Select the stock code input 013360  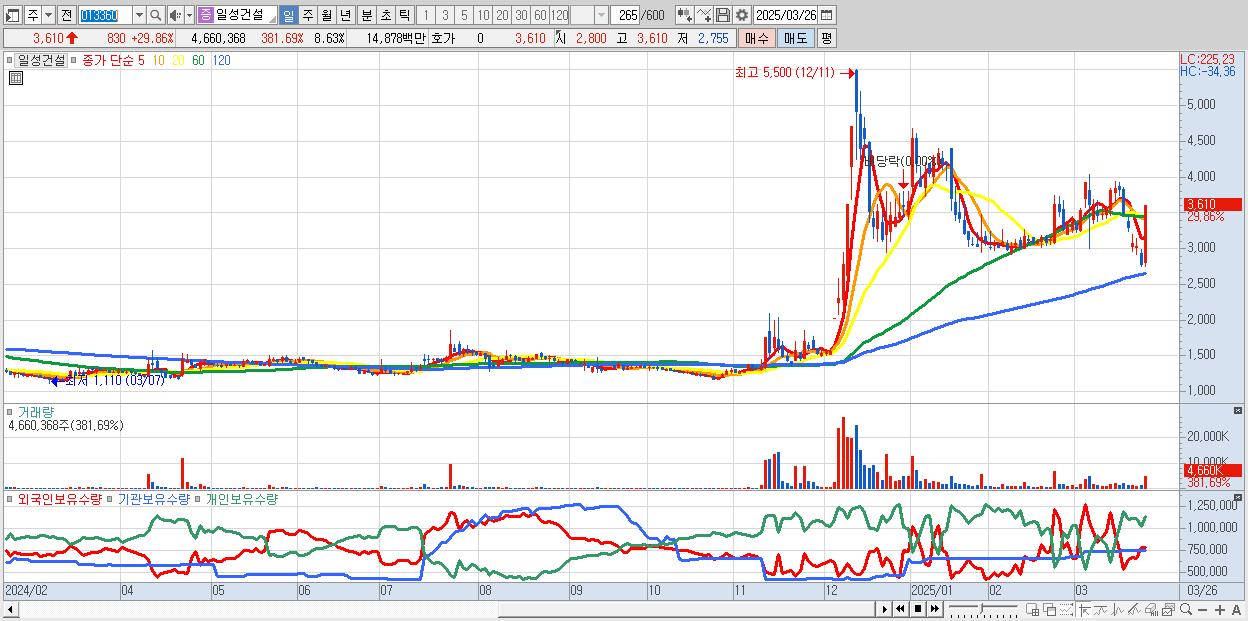105,15
